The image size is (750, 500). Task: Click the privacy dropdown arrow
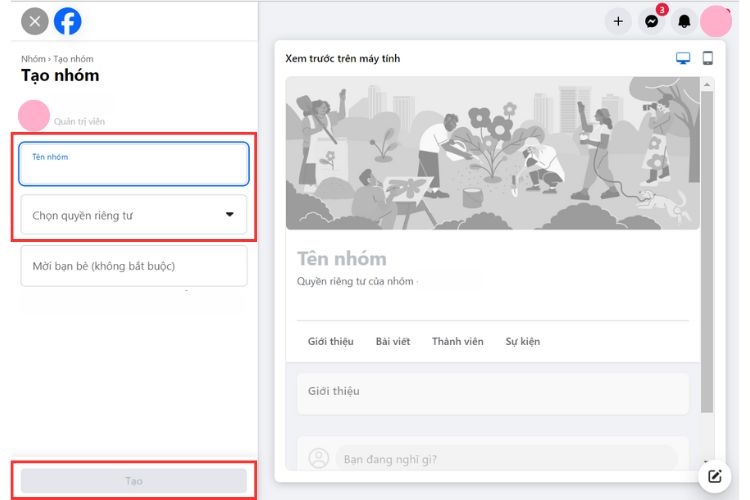(x=230, y=214)
